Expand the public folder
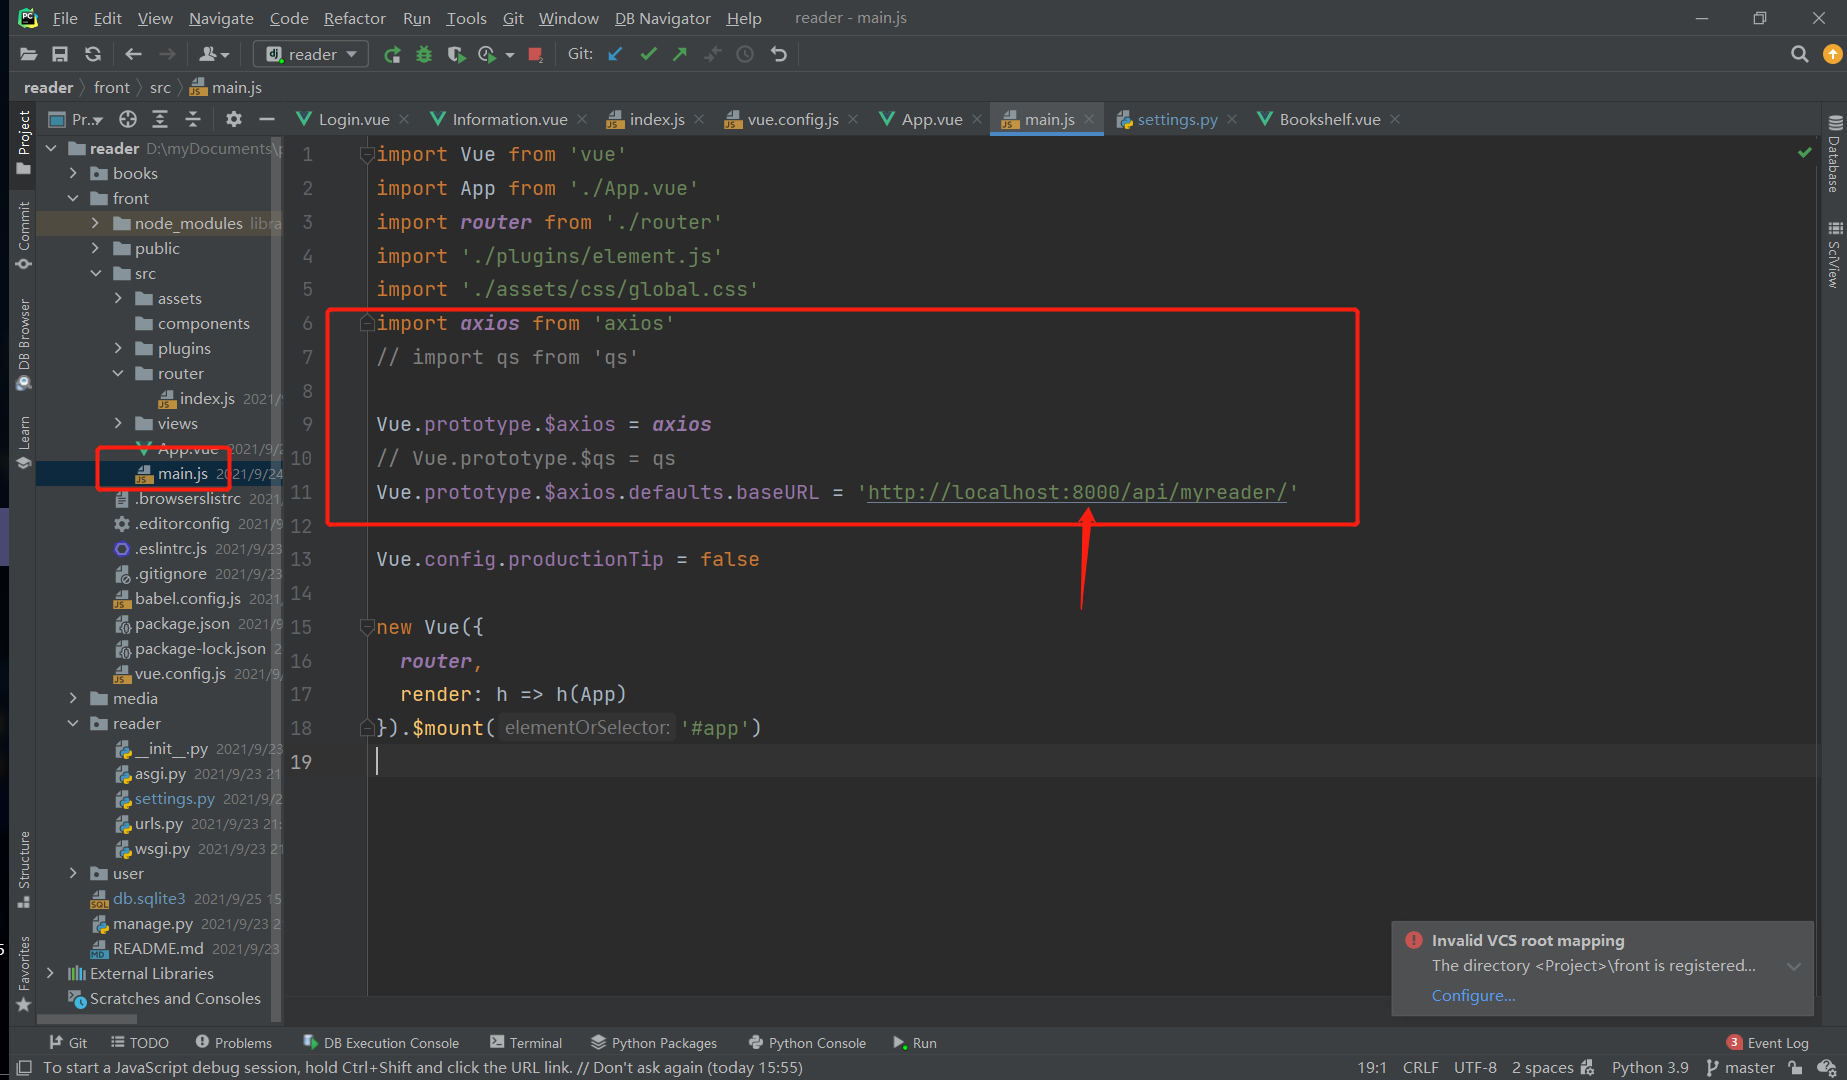 tap(95, 248)
